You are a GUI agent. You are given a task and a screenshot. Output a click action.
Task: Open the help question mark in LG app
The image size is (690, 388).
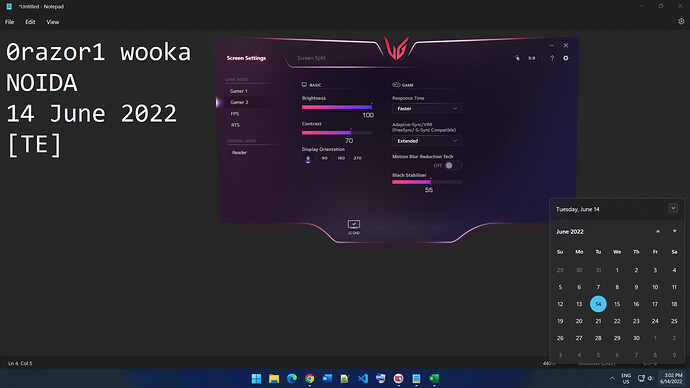click(552, 58)
